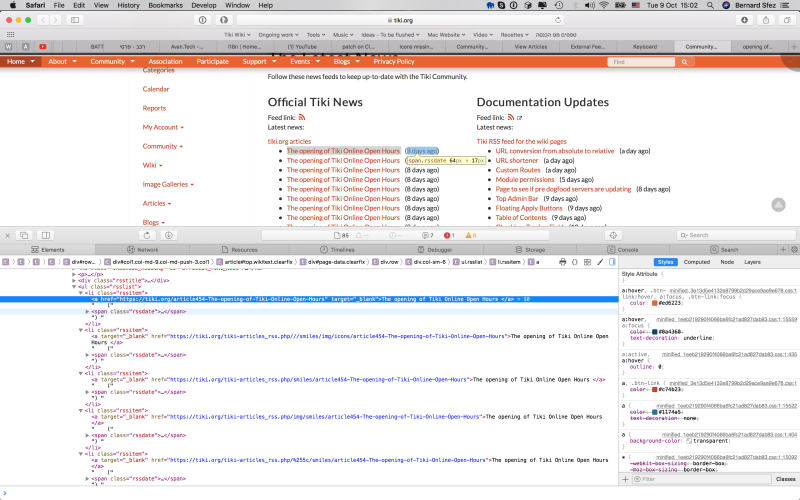Switch to the Layers sidebar tab
This screenshot has height=500, width=800.
(752, 262)
